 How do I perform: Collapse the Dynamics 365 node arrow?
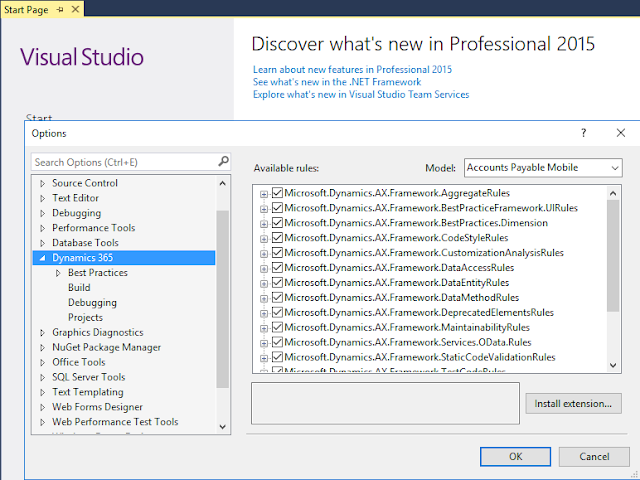point(42,258)
